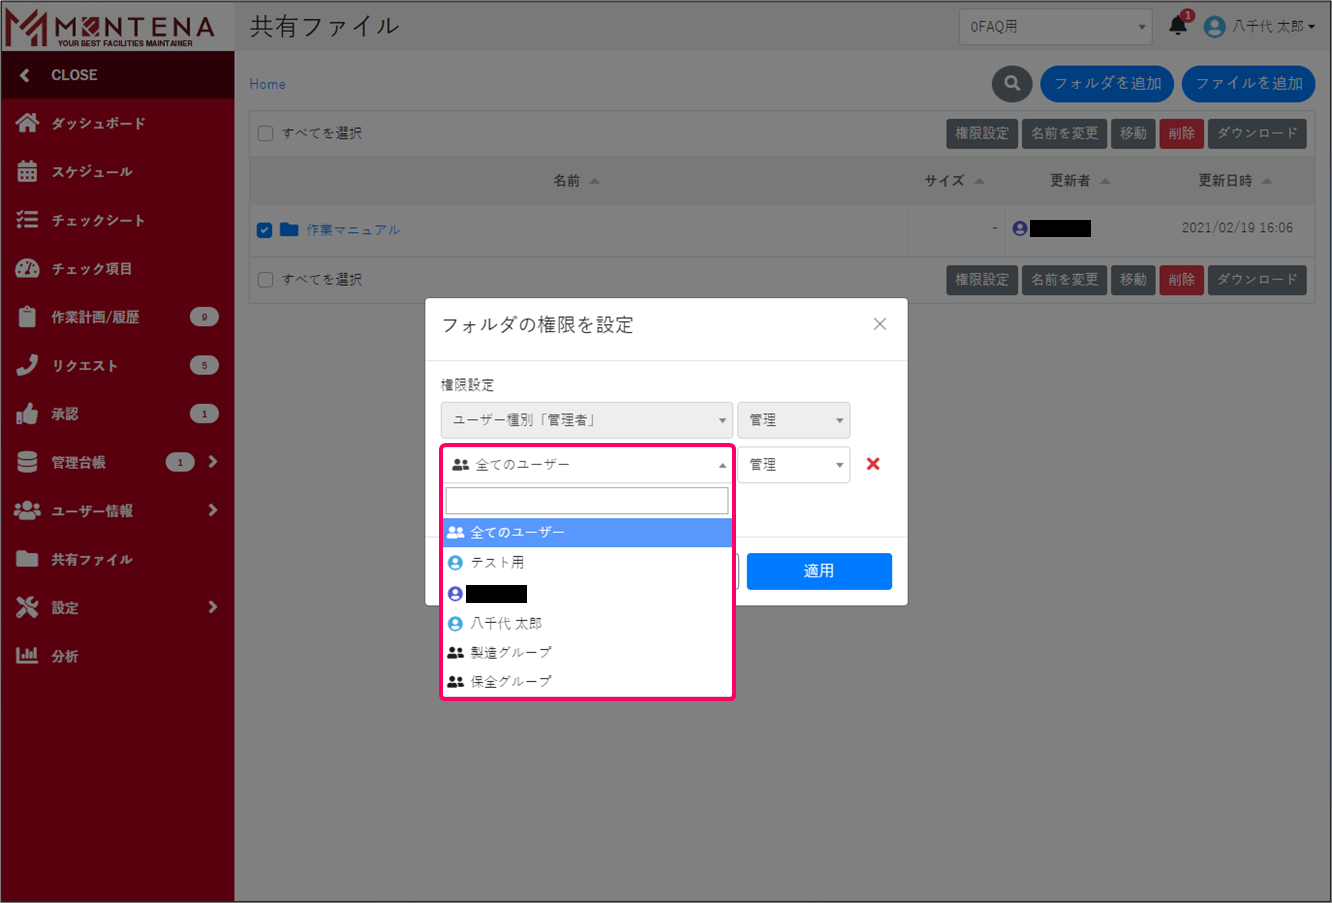Click the red X to remove permission row

(873, 464)
